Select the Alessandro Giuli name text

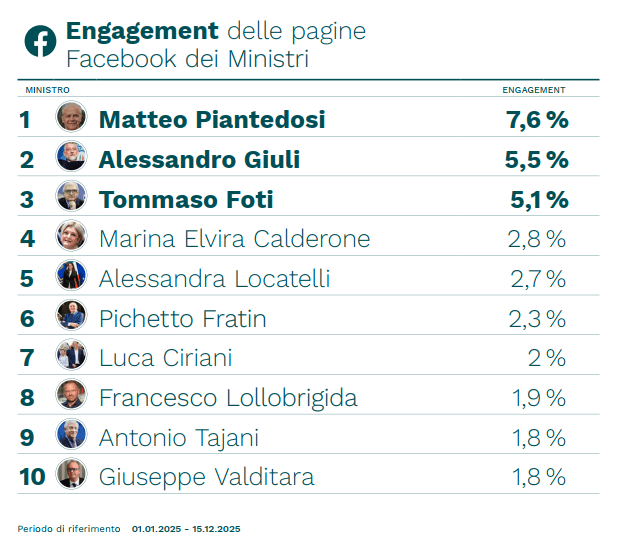(199, 159)
